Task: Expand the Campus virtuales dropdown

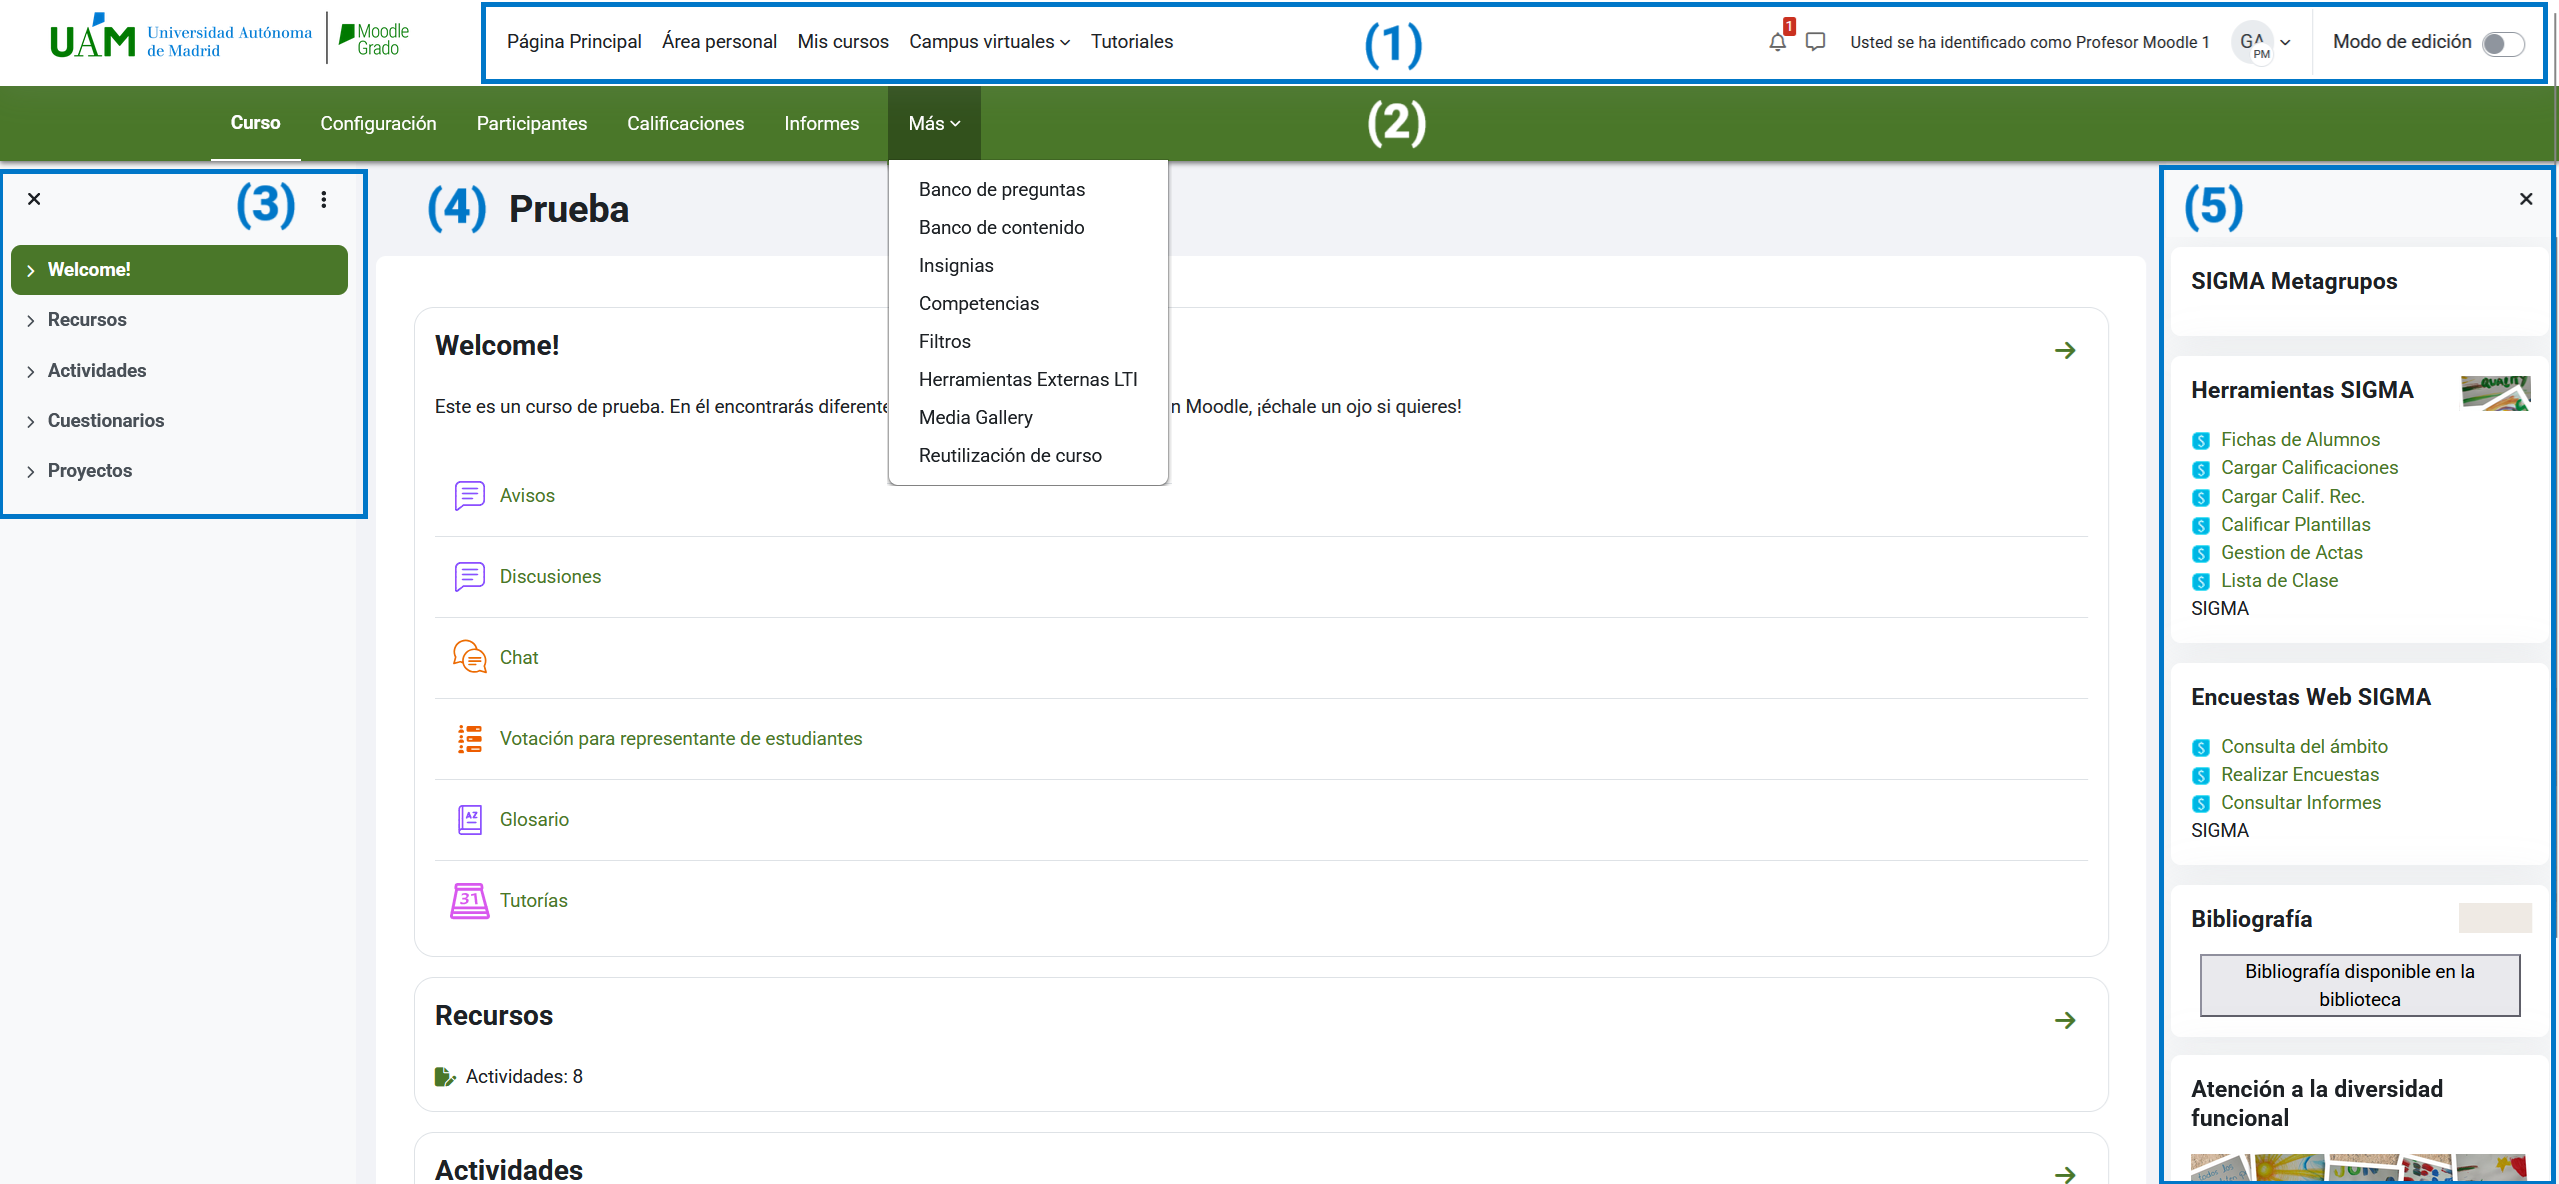Action: click(989, 42)
